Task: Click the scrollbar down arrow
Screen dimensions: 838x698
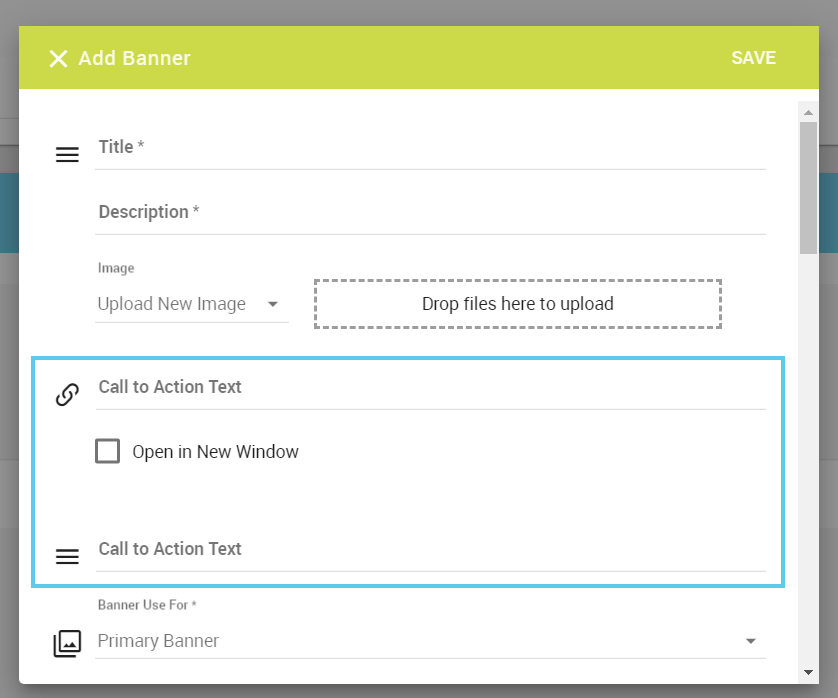Action: 808,672
